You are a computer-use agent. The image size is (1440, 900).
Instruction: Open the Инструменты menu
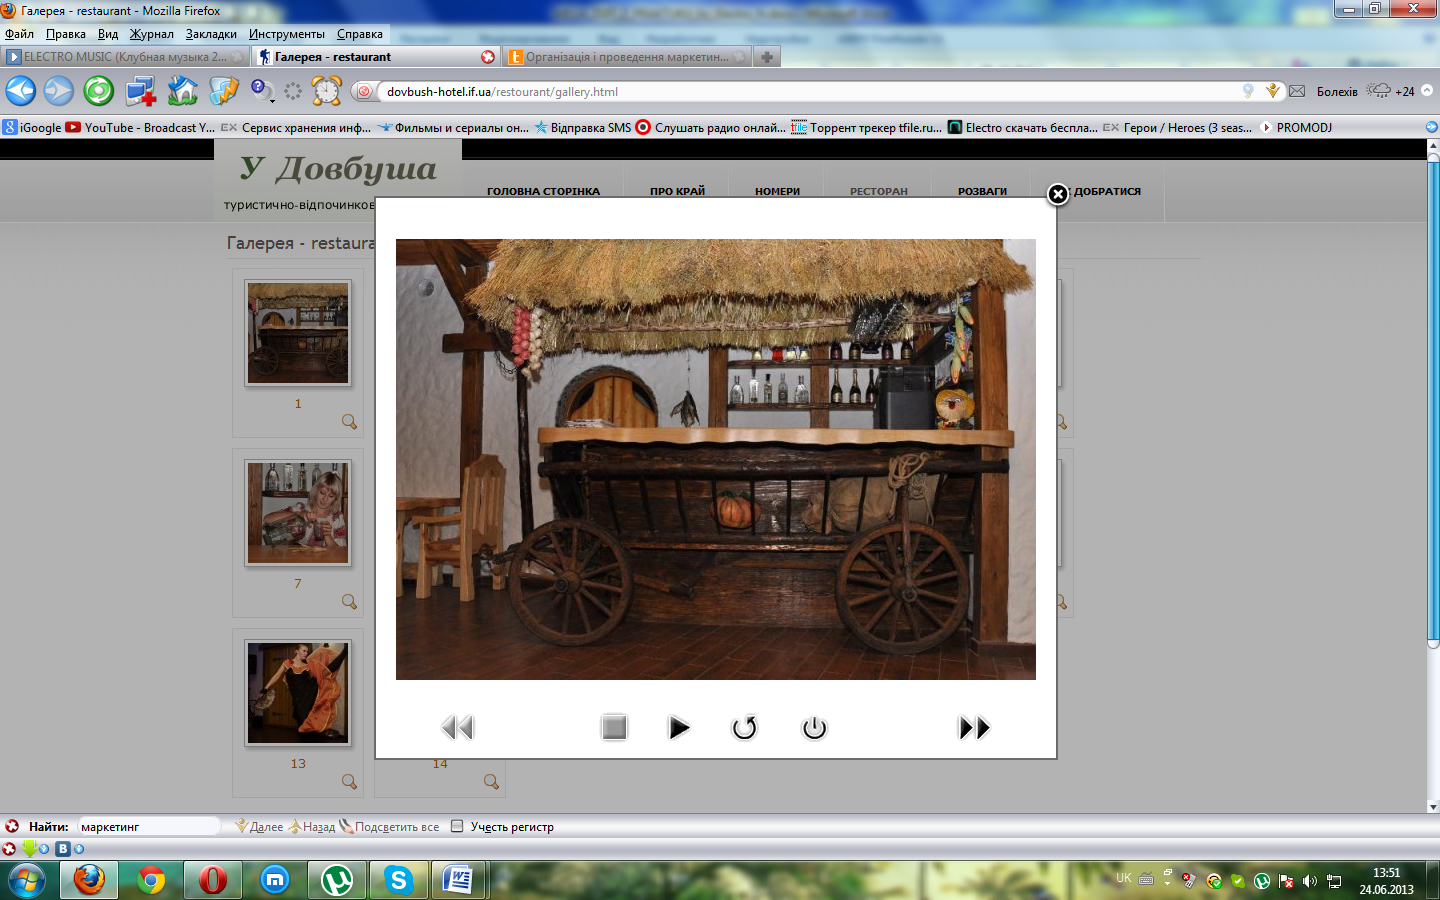point(287,34)
